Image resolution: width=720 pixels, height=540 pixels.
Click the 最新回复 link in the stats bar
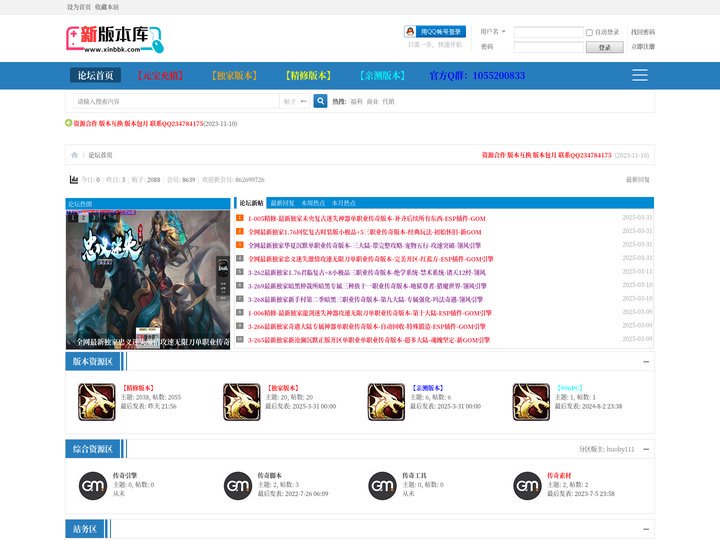tap(638, 180)
